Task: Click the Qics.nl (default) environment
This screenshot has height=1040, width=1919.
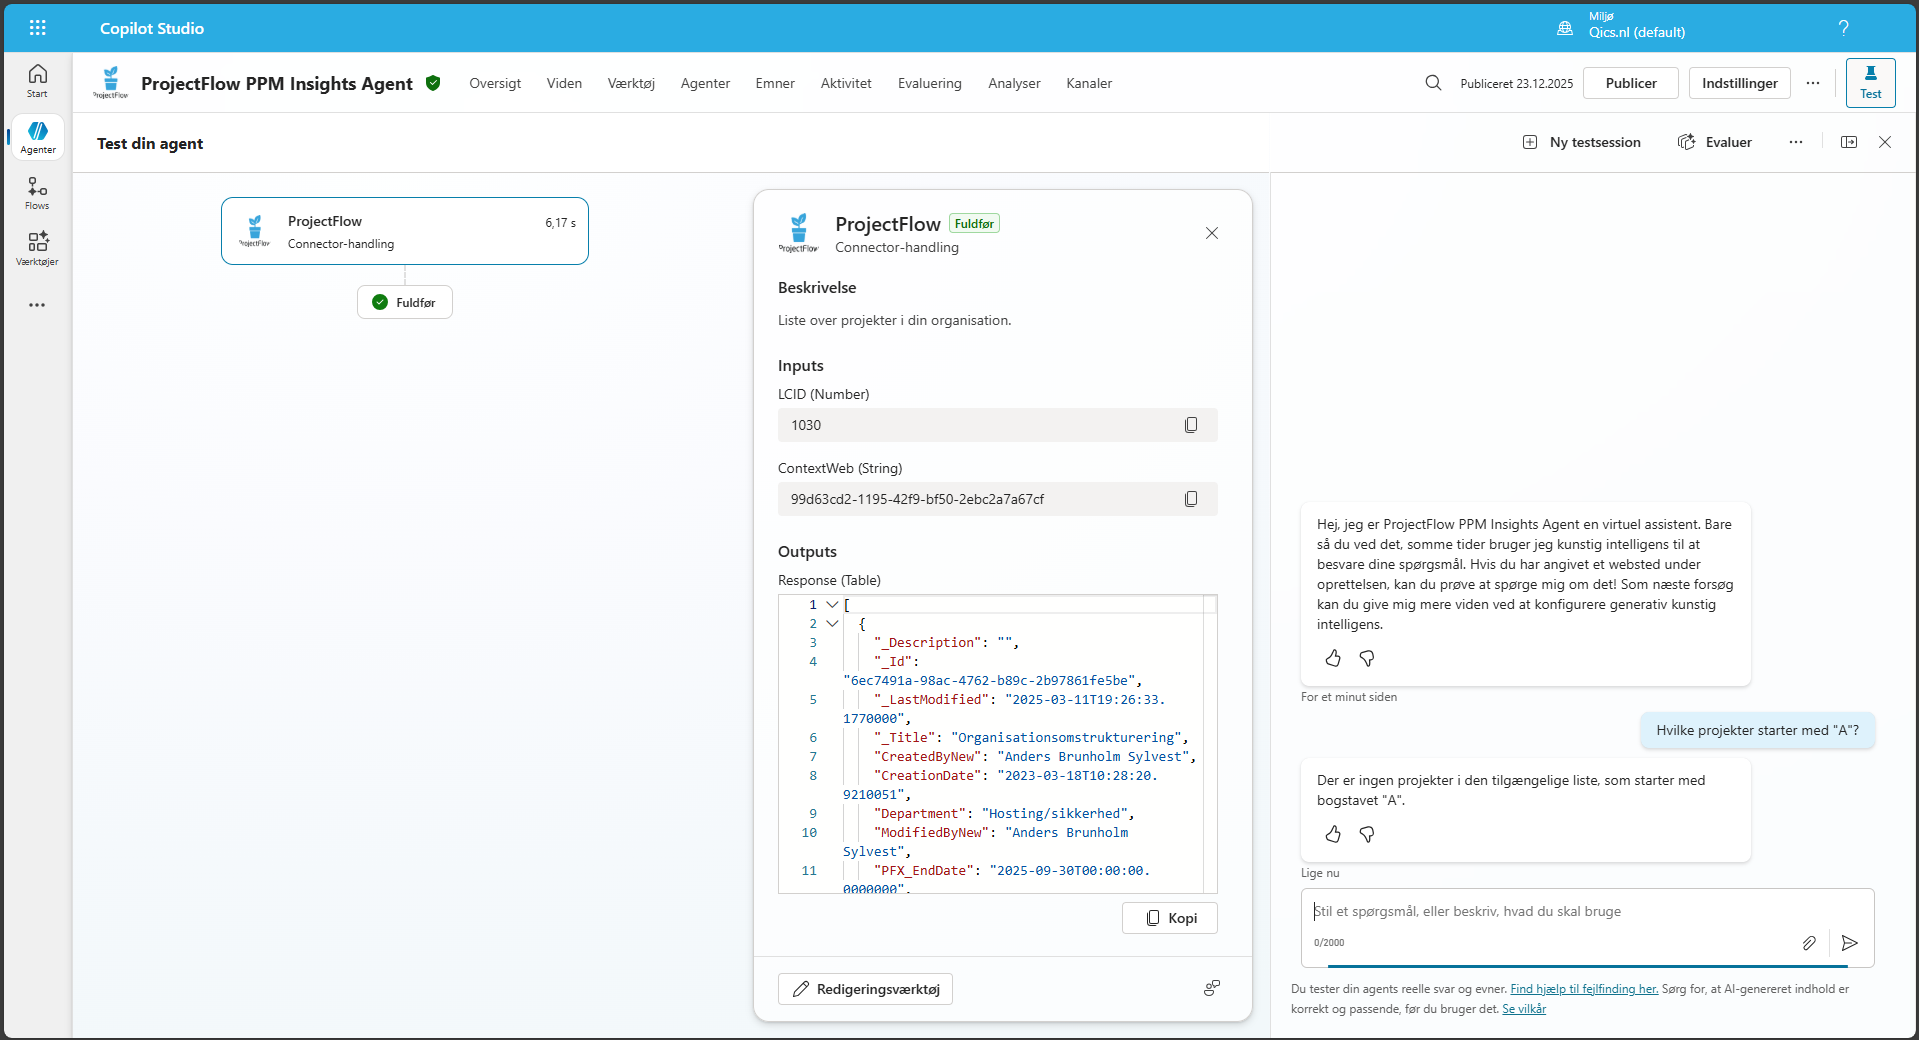Action: point(1637,32)
